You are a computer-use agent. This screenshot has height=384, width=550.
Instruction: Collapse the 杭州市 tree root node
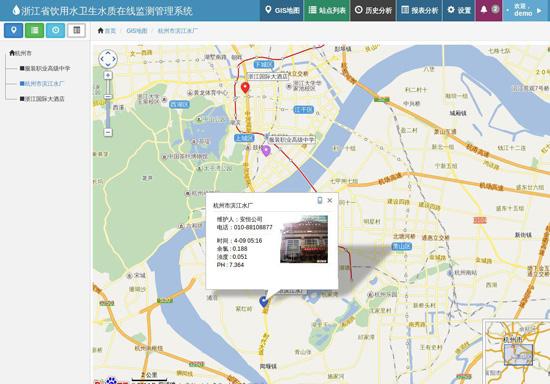click(x=20, y=53)
